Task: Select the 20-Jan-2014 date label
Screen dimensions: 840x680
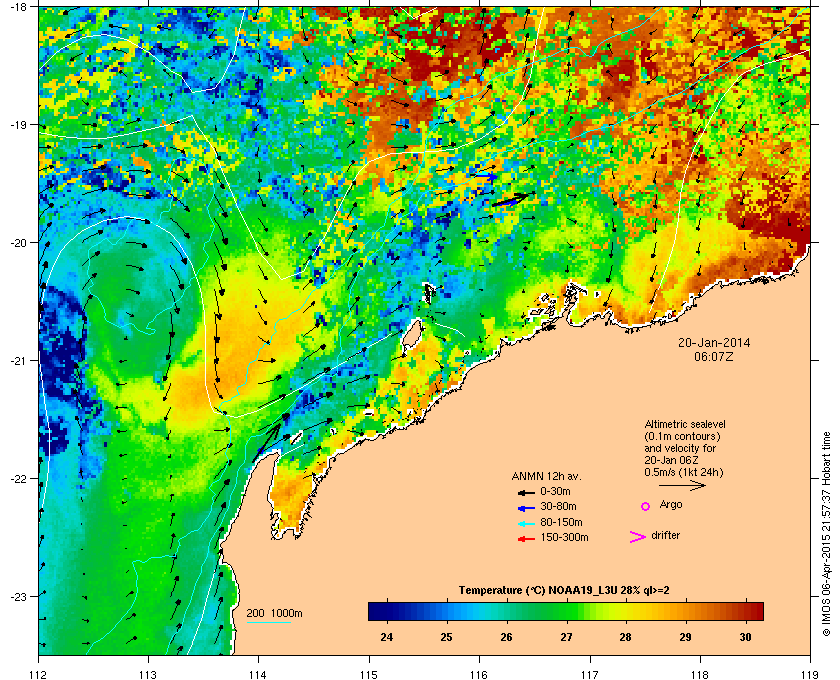Action: click(714, 342)
